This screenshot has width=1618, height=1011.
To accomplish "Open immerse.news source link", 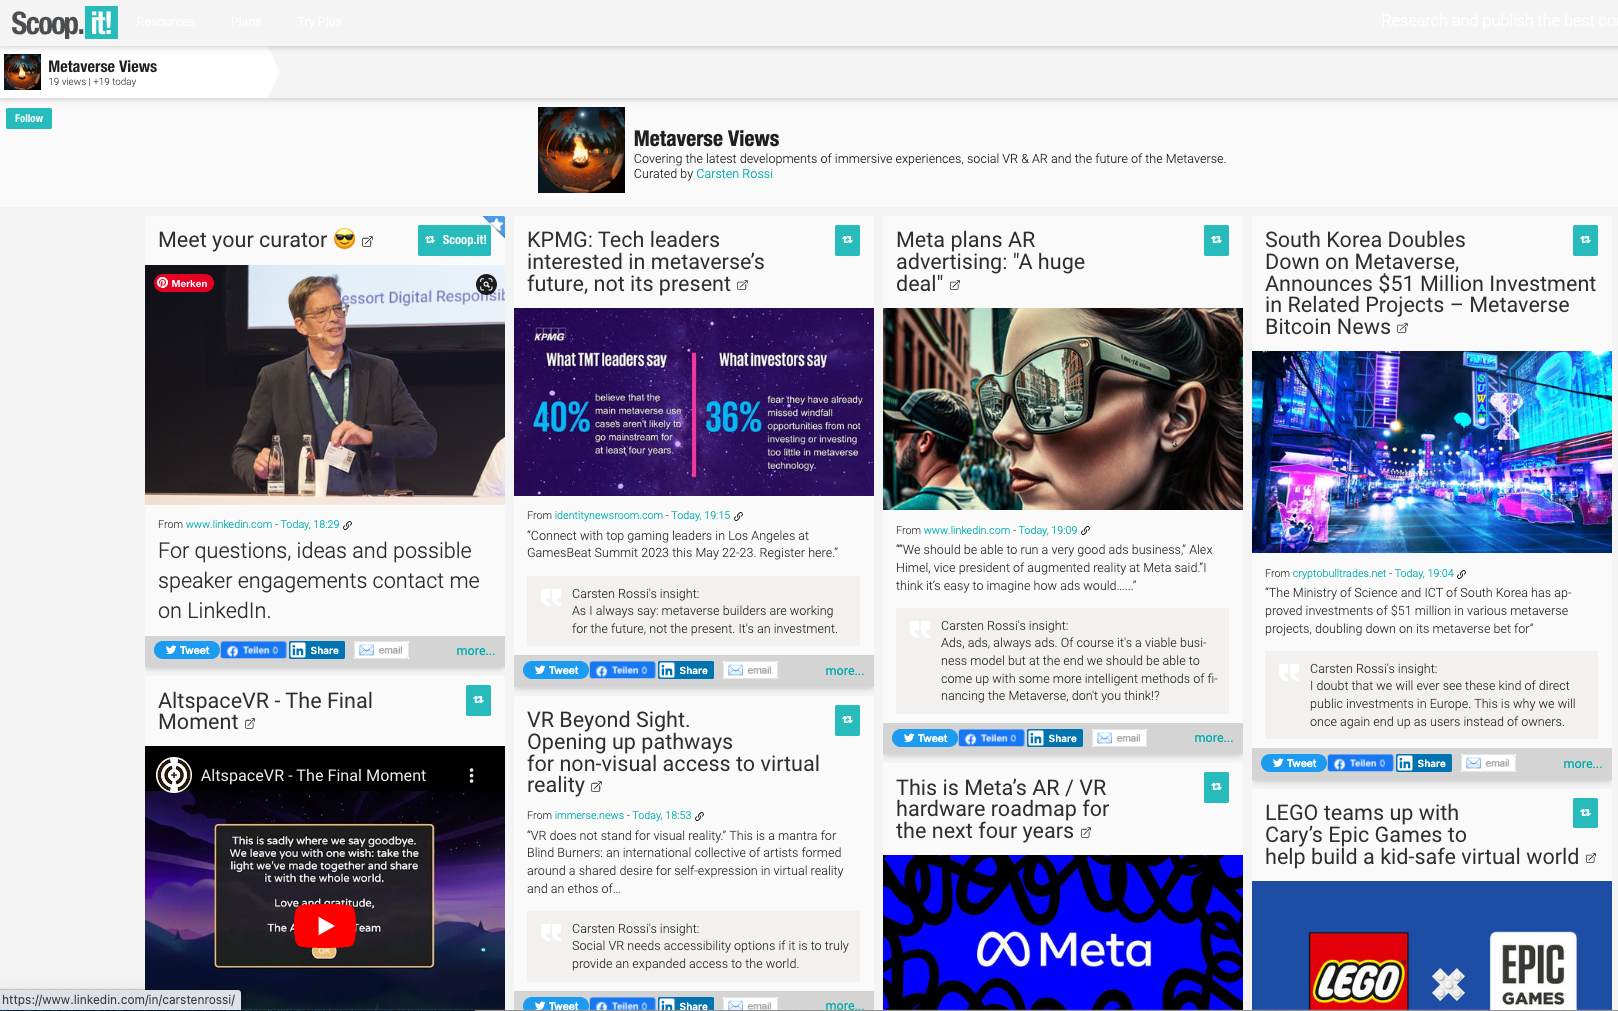I will (589, 816).
